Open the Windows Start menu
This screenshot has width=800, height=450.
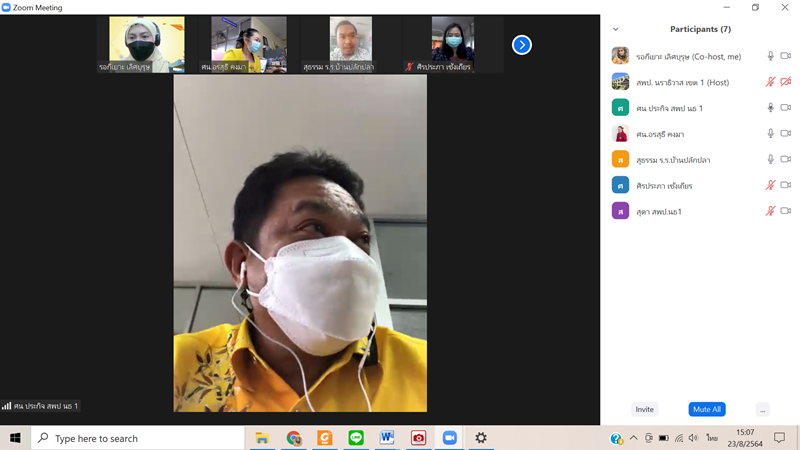[15, 438]
